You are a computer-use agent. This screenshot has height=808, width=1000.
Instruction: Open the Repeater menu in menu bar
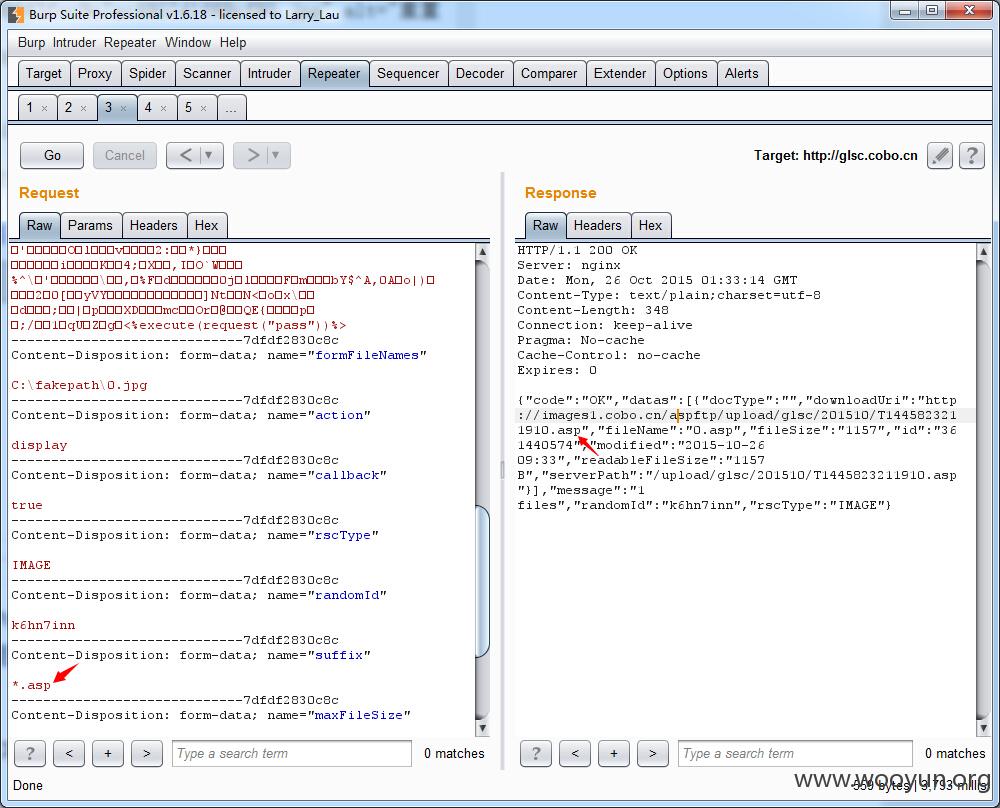[x=130, y=42]
